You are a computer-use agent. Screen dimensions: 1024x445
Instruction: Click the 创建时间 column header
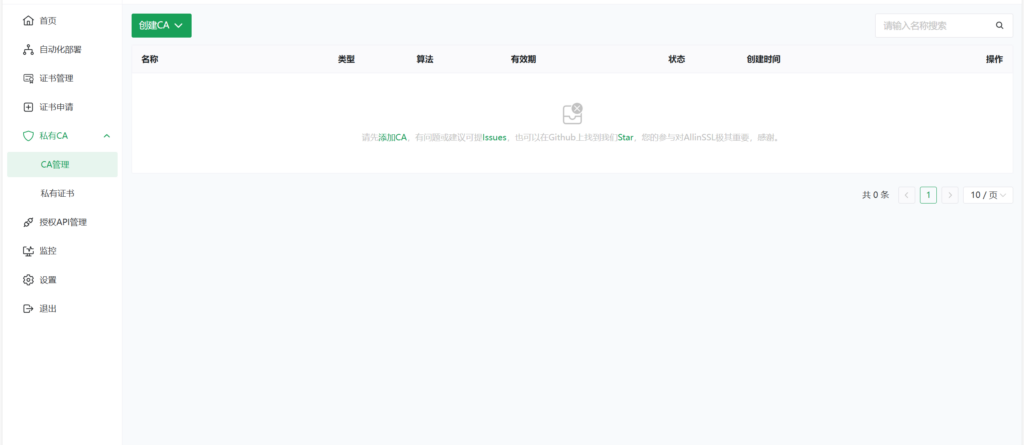(763, 59)
